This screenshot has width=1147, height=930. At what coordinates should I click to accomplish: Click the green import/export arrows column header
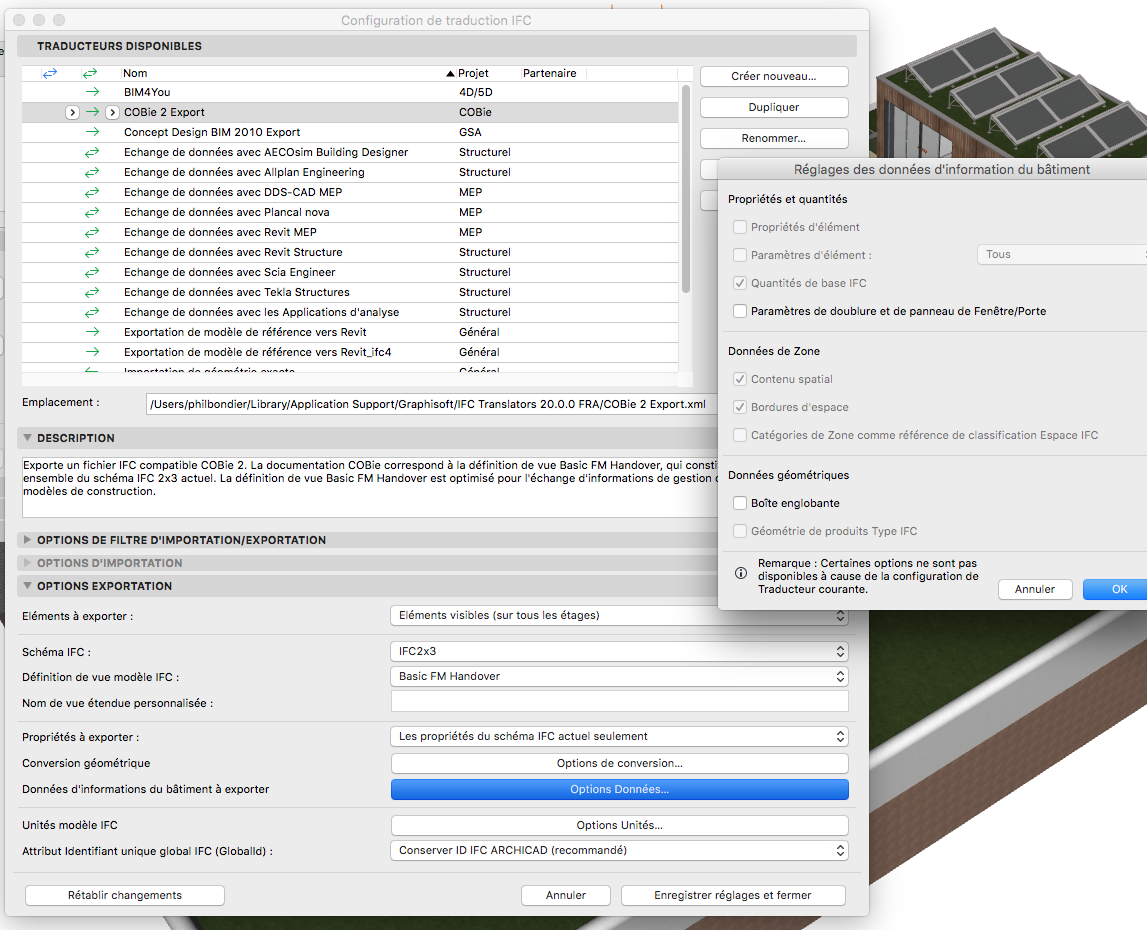(91, 73)
